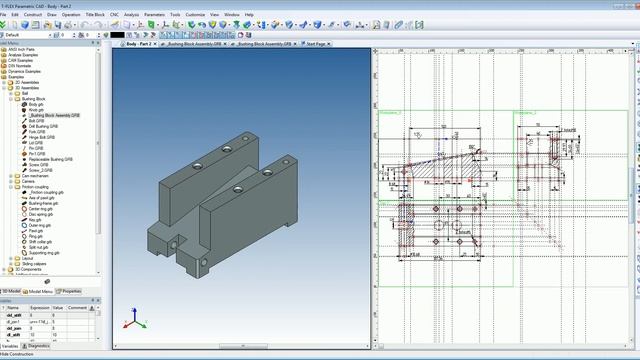Click the blue cube icon on the right of the toolbar
The image size is (640, 360).
tap(317, 25)
